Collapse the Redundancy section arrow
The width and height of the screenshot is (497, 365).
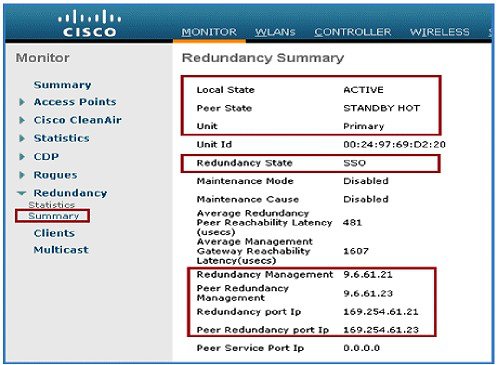(22, 193)
